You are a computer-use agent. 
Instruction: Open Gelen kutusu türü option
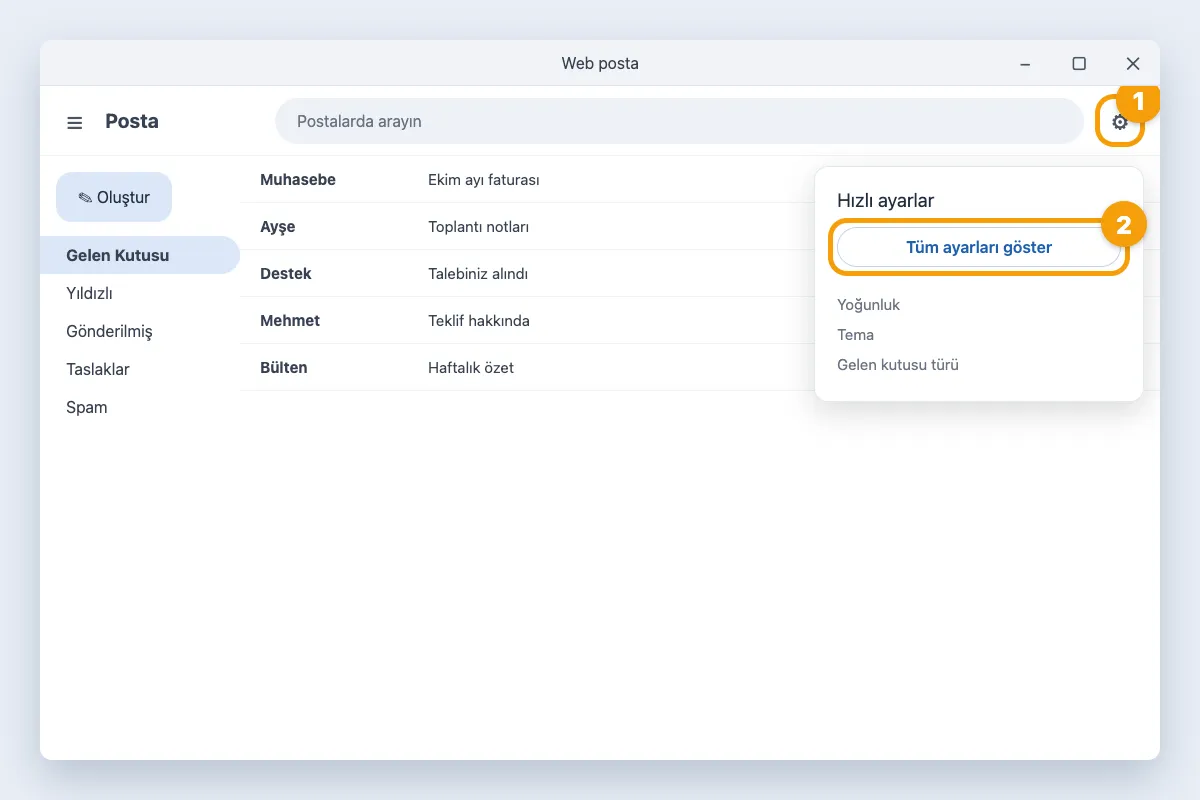coord(898,365)
